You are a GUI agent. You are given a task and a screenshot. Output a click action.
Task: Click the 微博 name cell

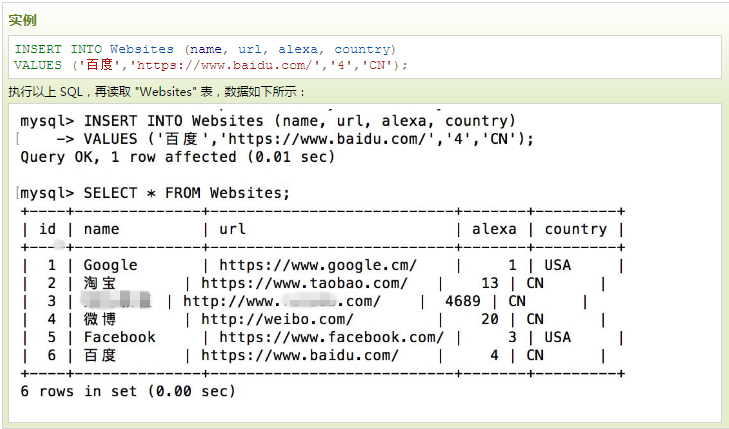click(x=99, y=319)
